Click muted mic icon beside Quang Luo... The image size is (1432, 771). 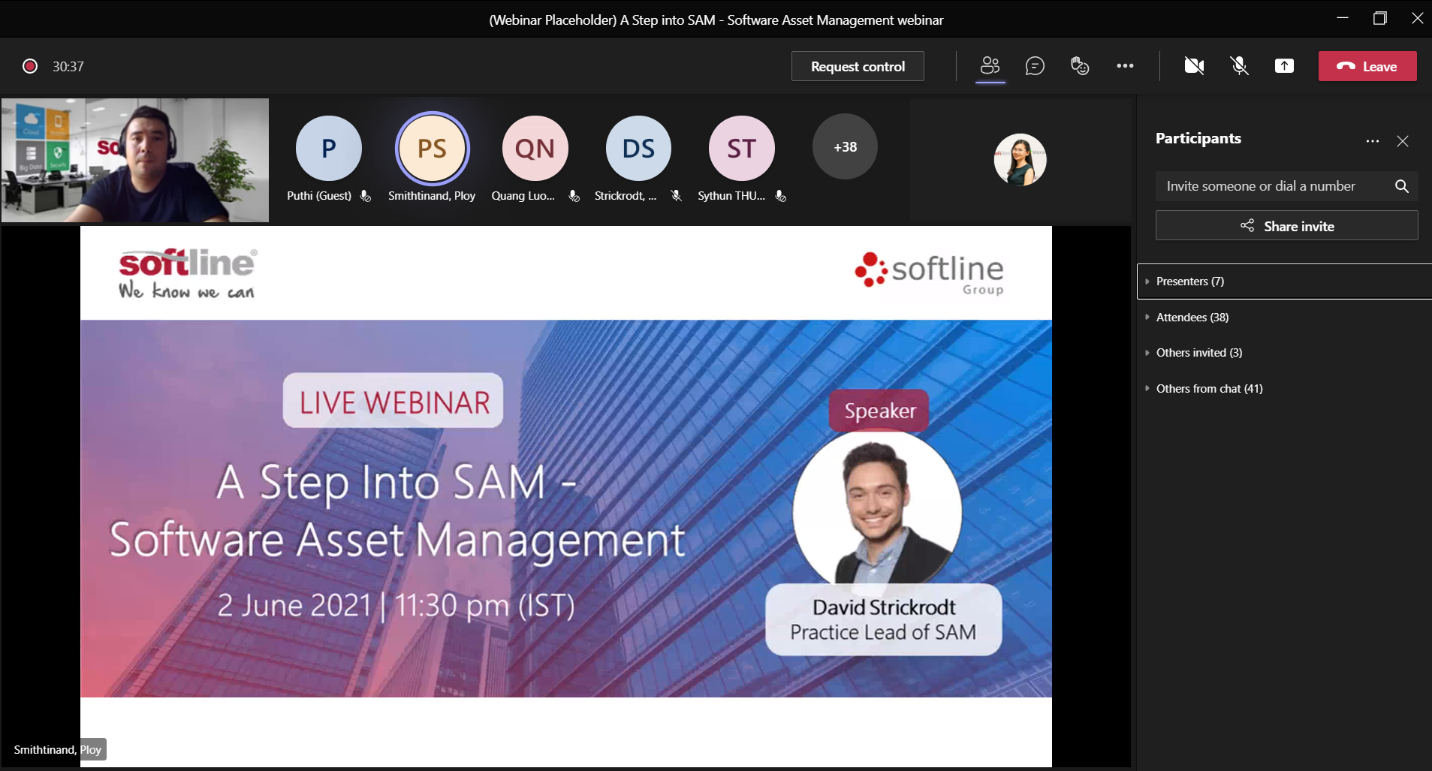point(574,196)
